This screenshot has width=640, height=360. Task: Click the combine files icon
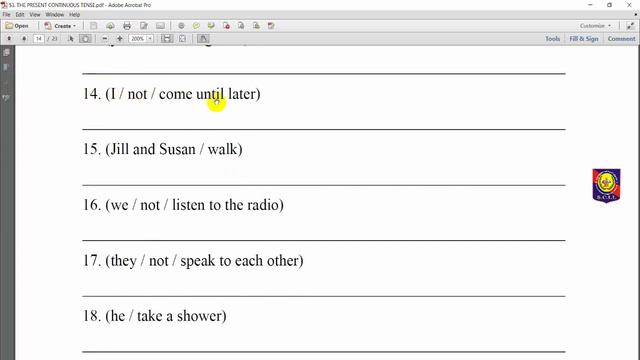[256, 26]
